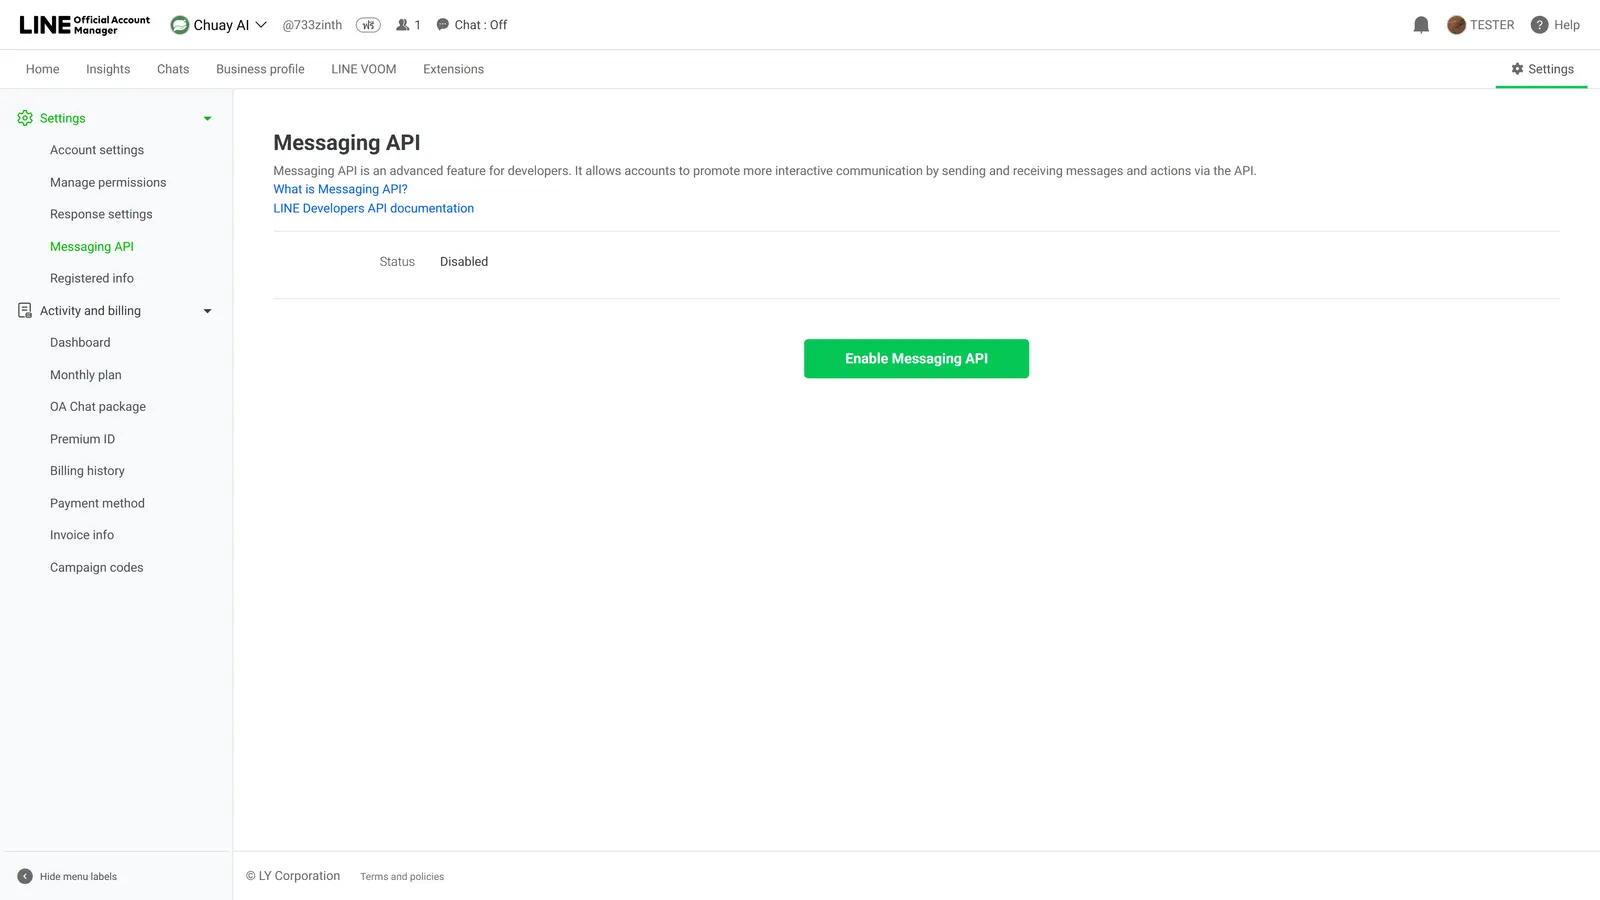Open the Chuay AI account switcher dropdown

point(261,25)
